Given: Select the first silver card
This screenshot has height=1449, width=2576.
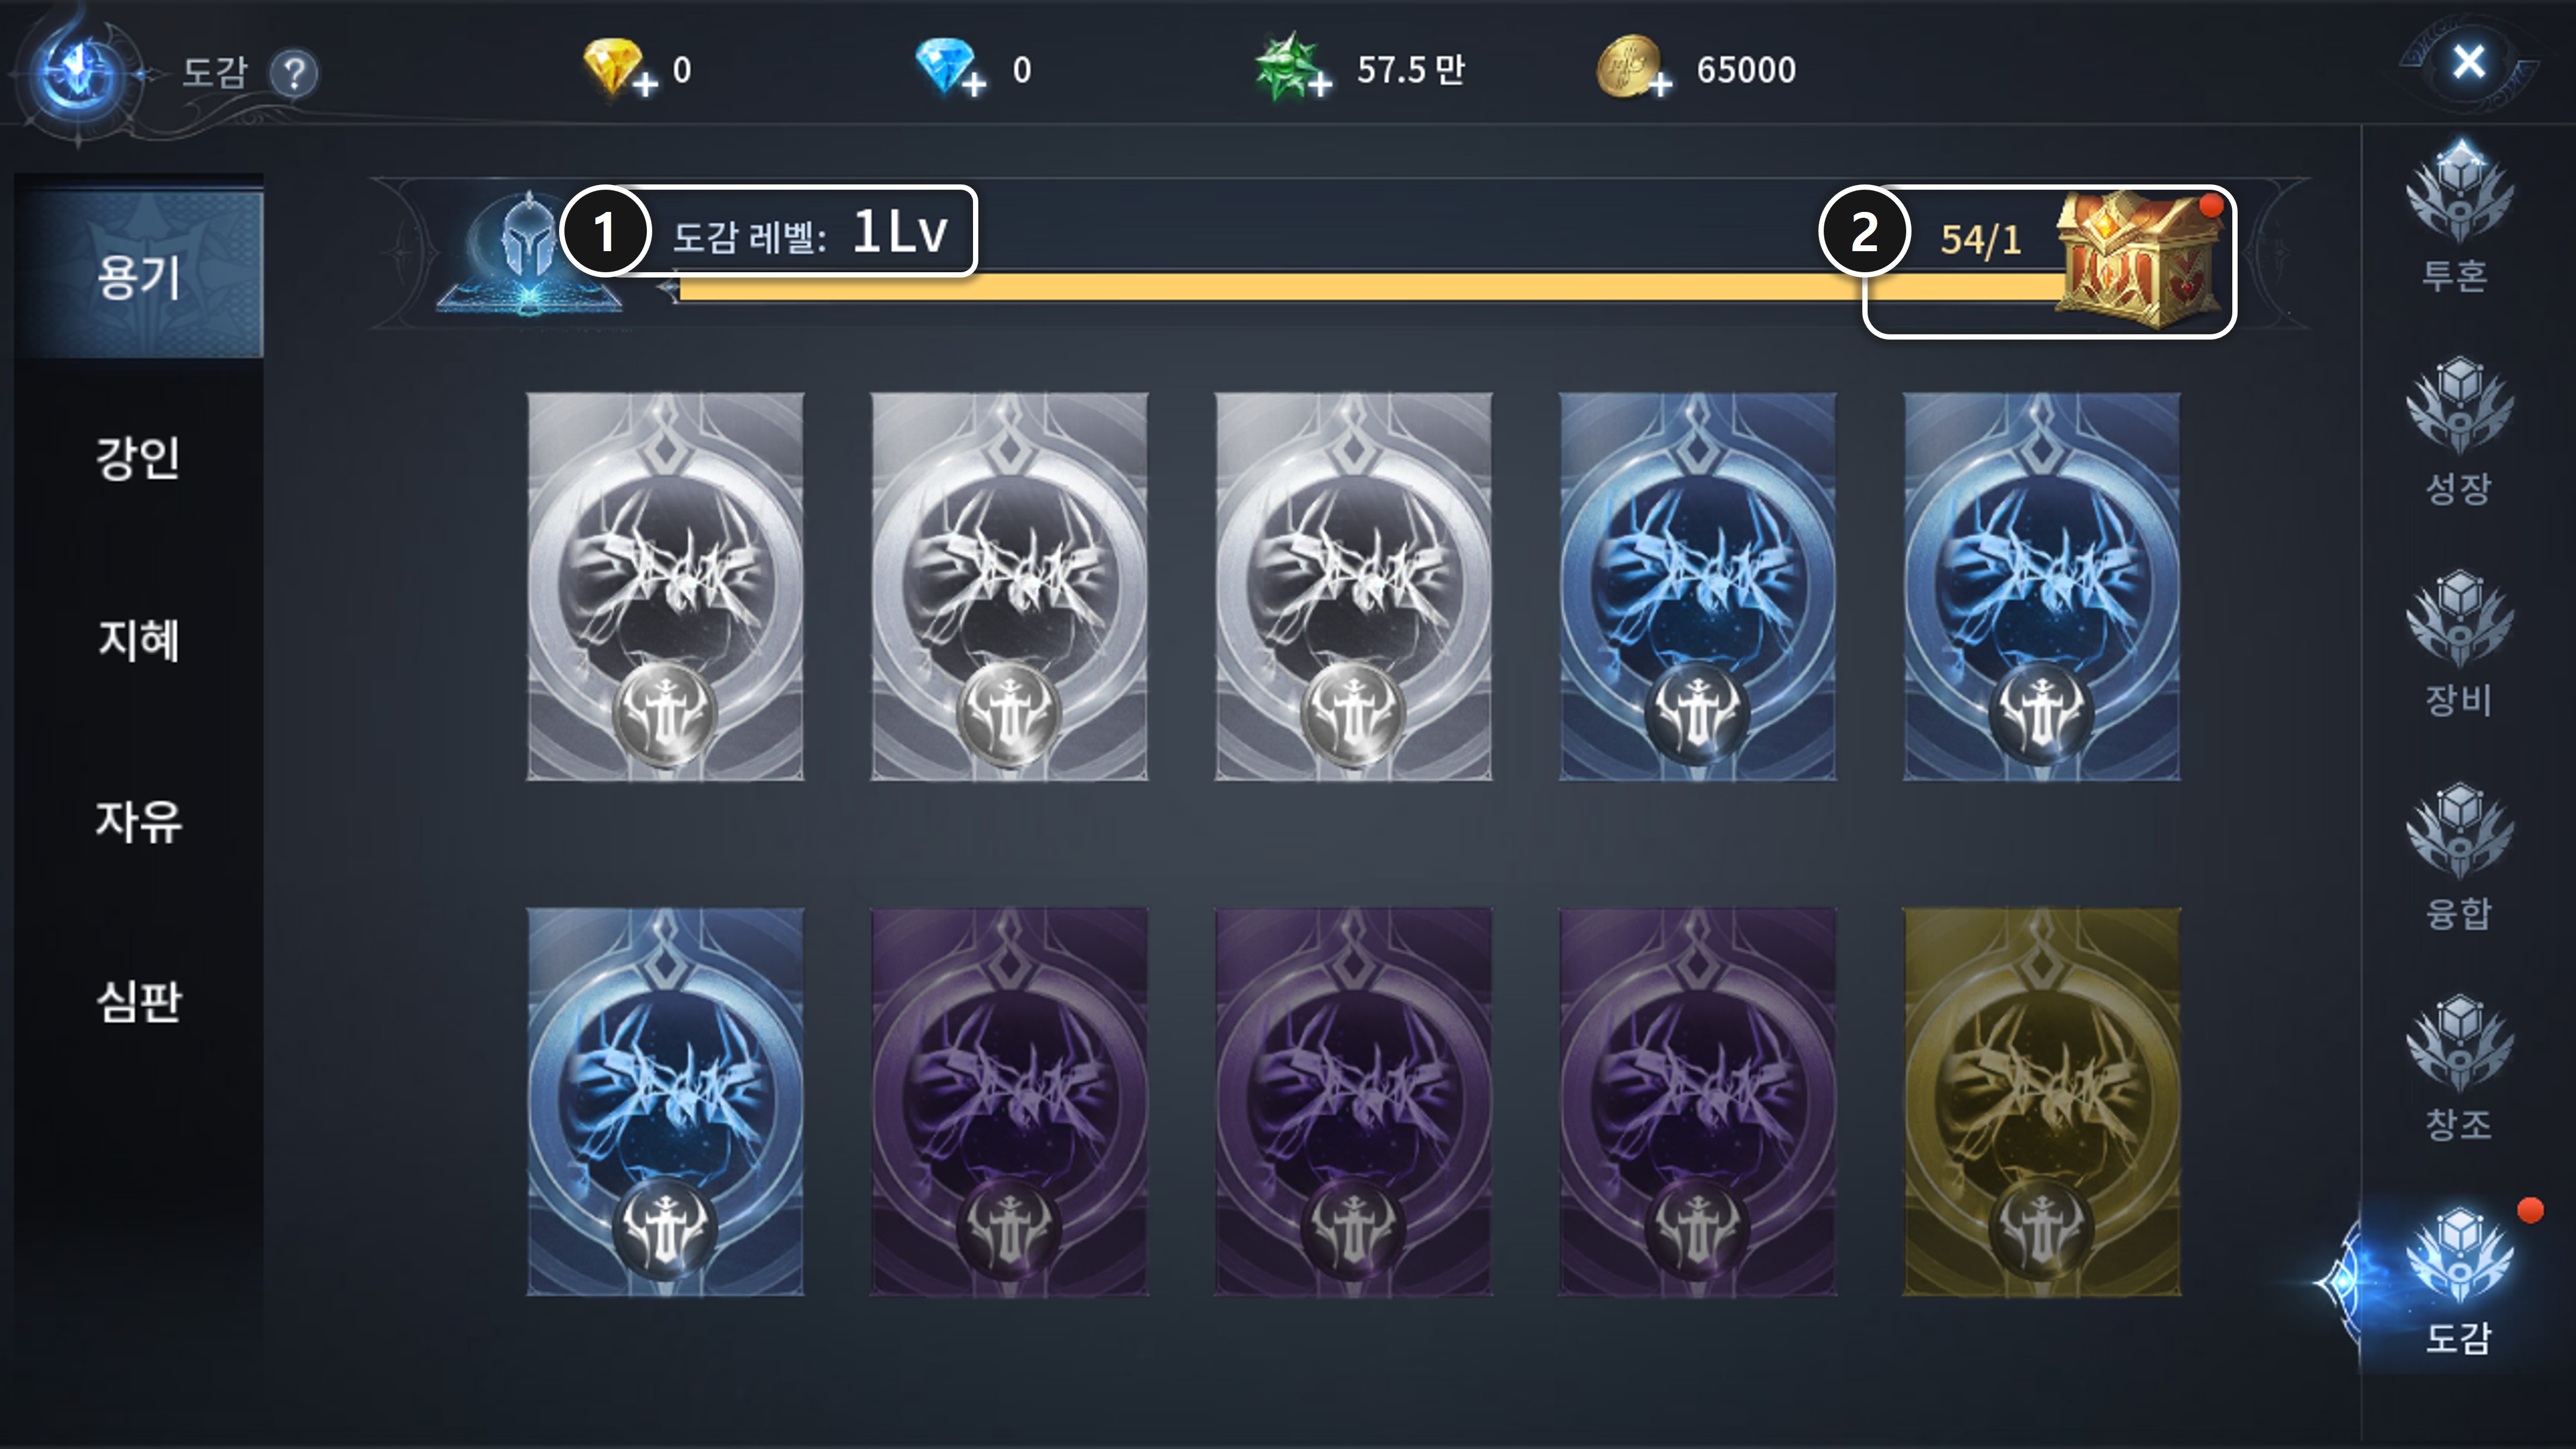Looking at the screenshot, I should coord(665,586).
